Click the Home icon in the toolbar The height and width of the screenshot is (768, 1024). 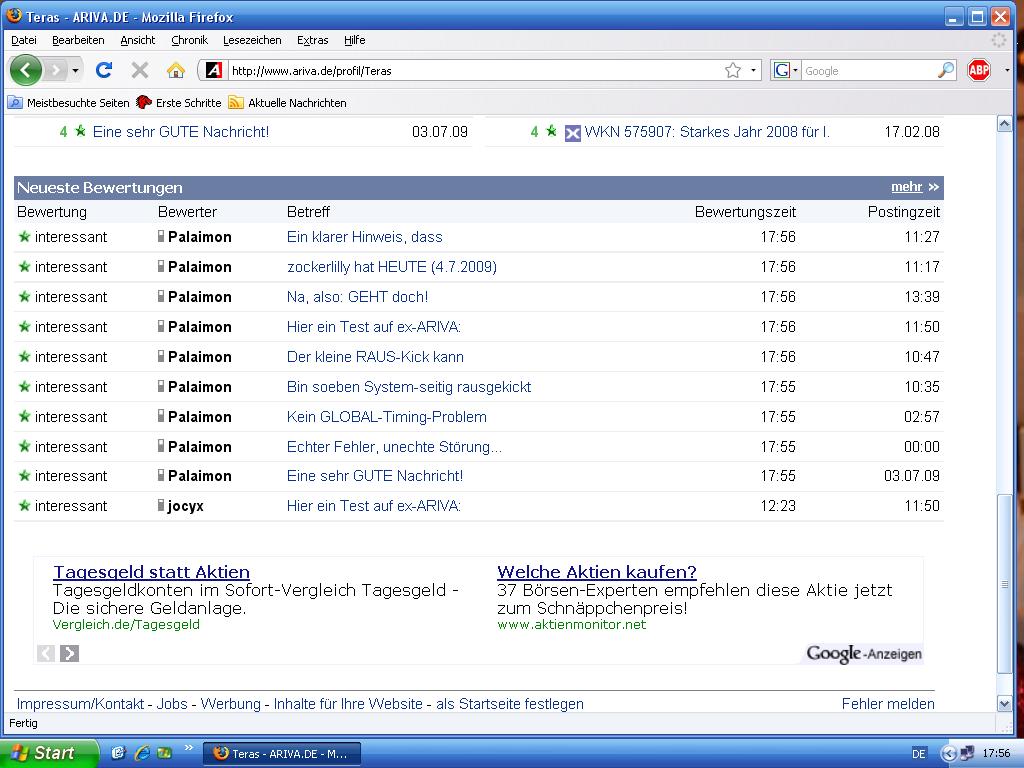tap(176, 70)
